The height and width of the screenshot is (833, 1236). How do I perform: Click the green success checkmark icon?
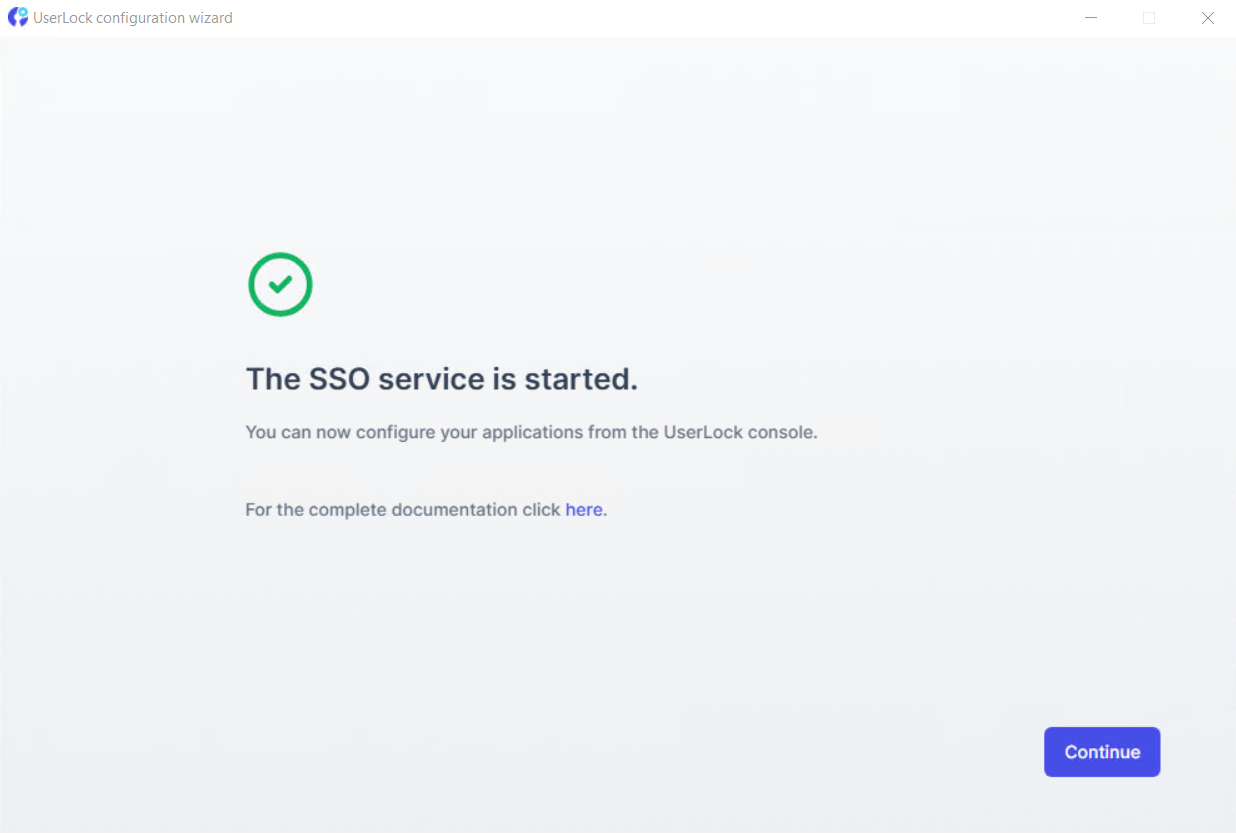tap(281, 285)
